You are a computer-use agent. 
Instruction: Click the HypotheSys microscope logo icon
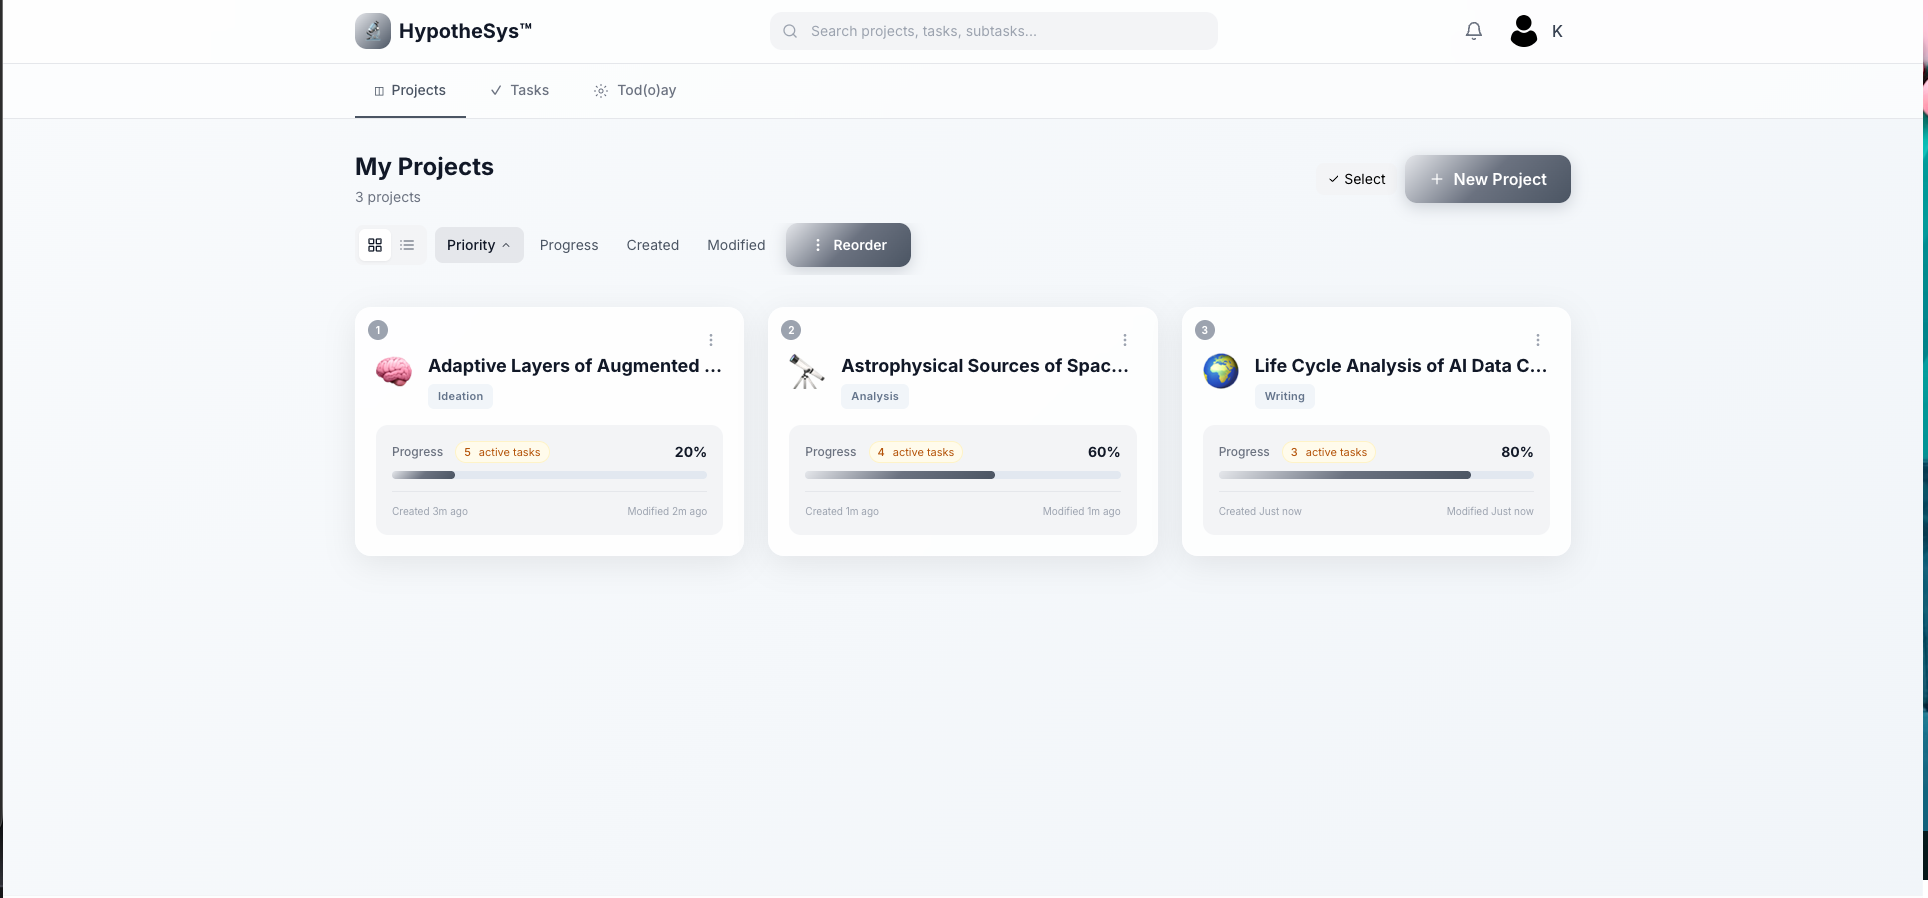[x=373, y=31]
